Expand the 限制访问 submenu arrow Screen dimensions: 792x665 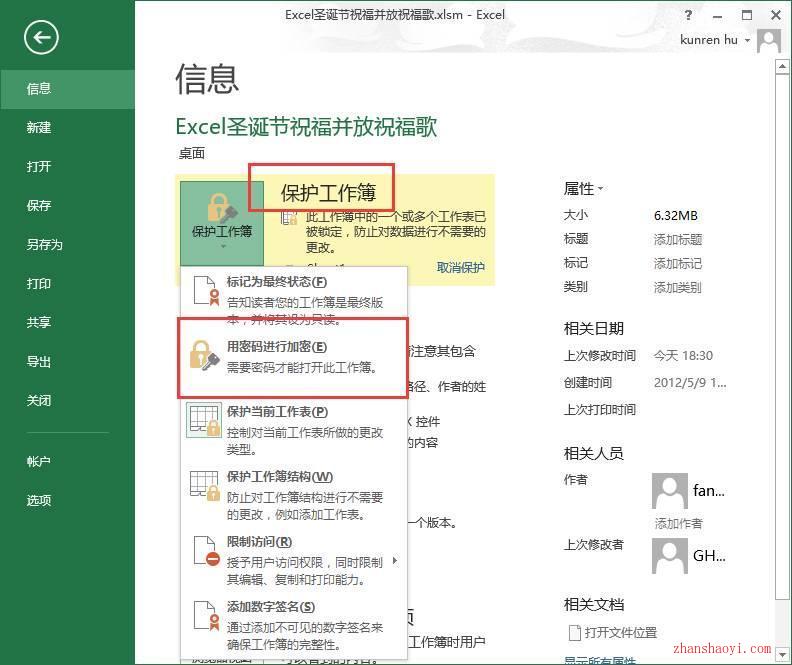coord(395,560)
